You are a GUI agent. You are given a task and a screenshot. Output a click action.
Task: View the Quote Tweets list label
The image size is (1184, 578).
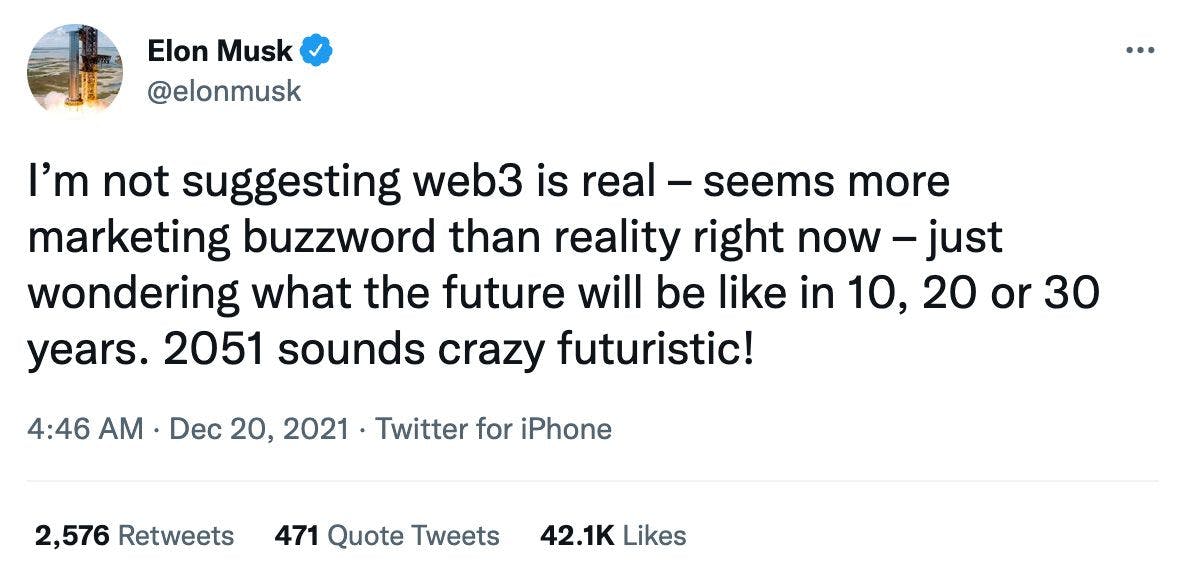click(413, 535)
